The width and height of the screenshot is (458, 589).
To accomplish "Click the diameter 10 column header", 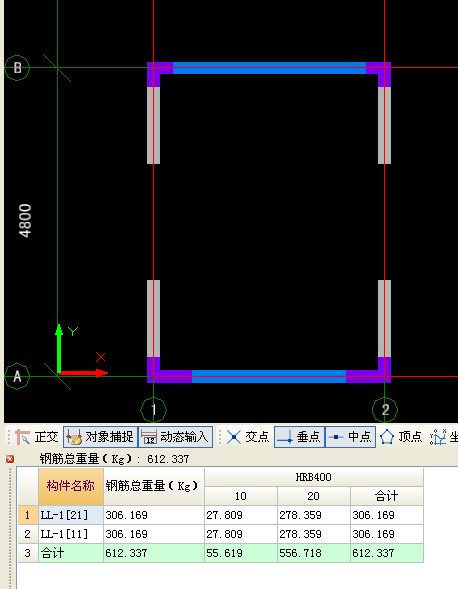I will click(x=241, y=496).
